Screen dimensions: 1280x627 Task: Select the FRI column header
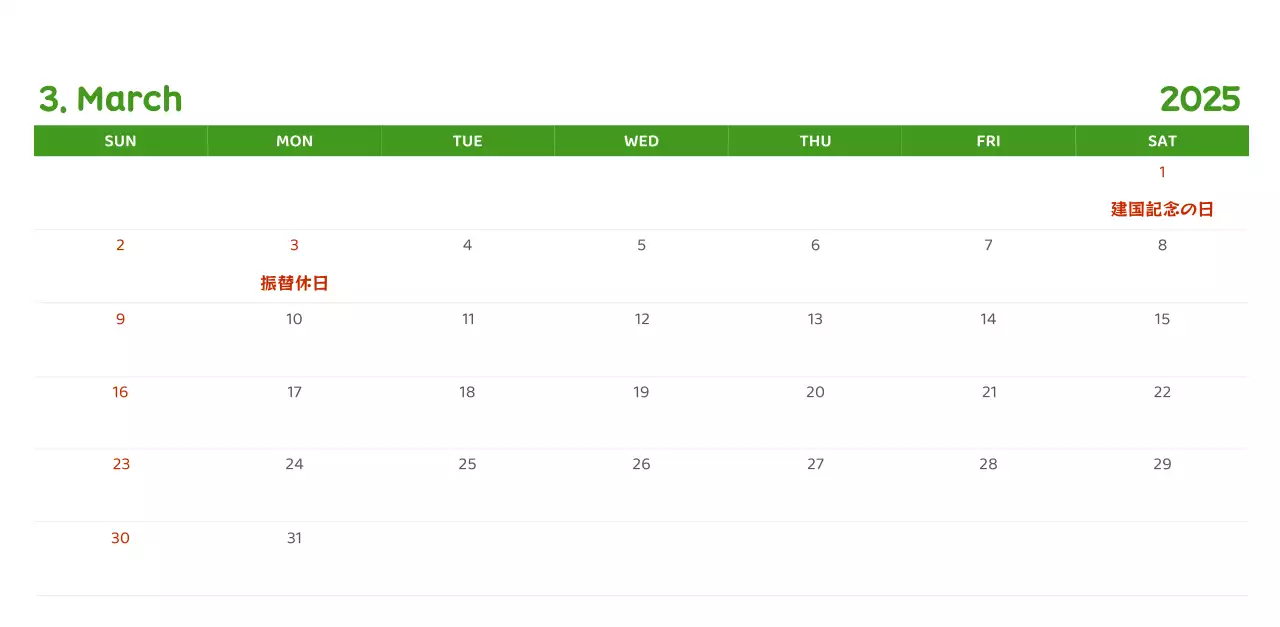[x=988, y=141]
